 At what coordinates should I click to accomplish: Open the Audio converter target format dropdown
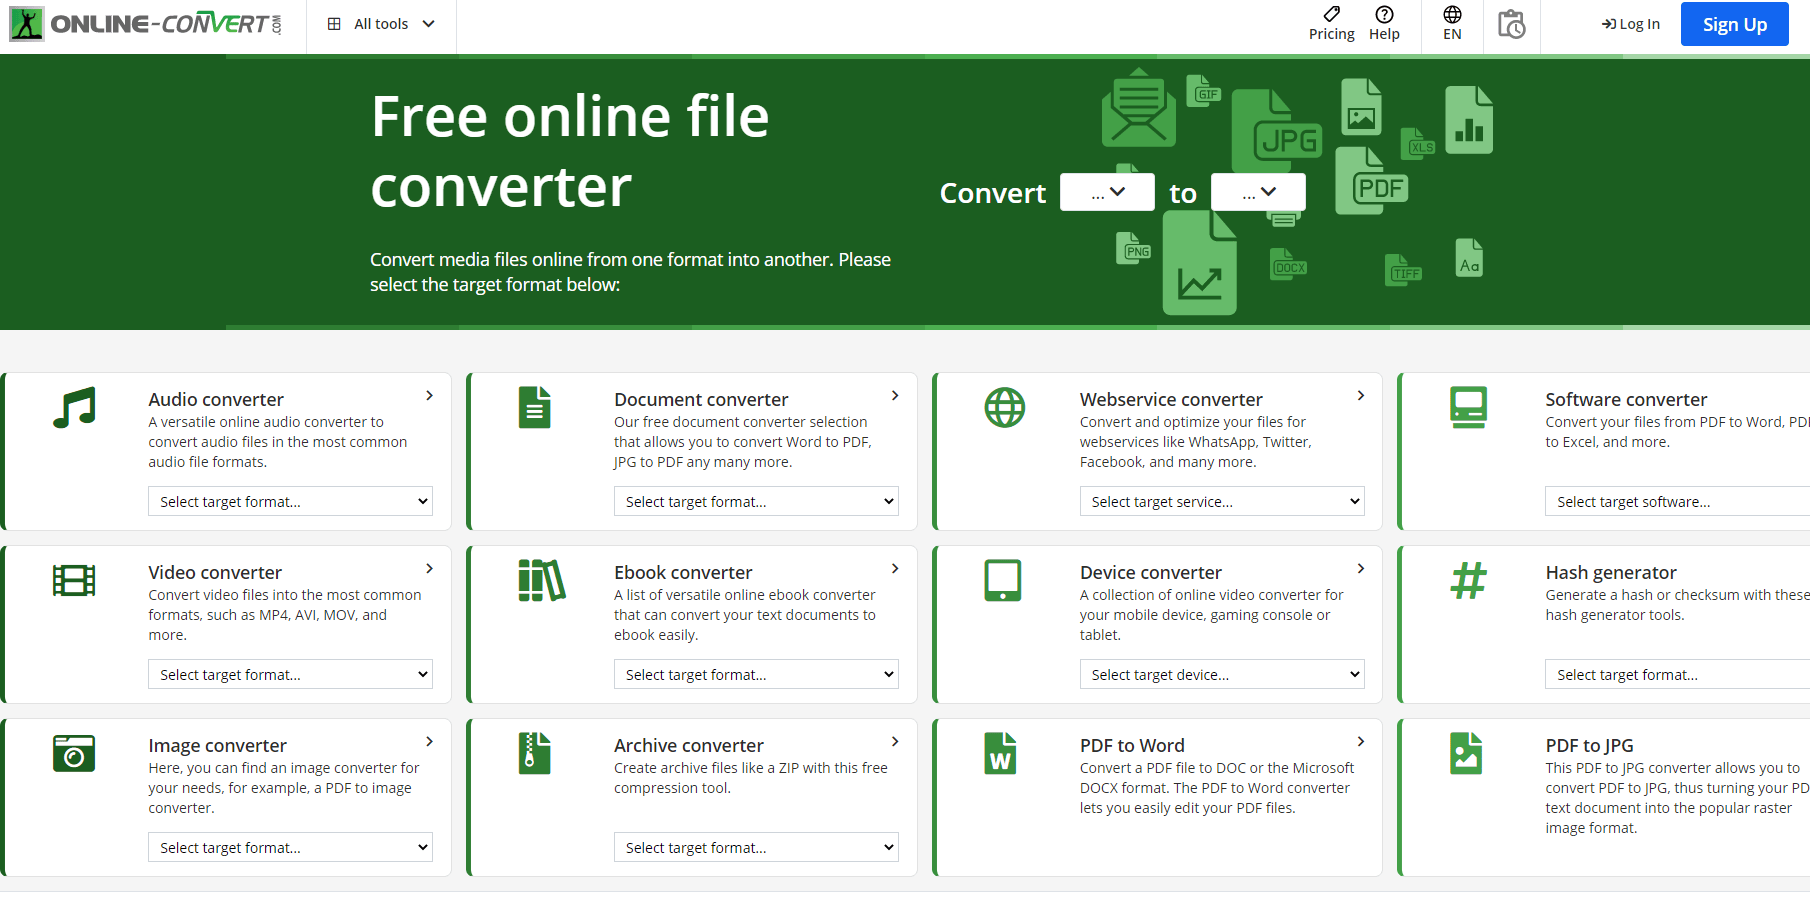pyautogui.click(x=290, y=502)
